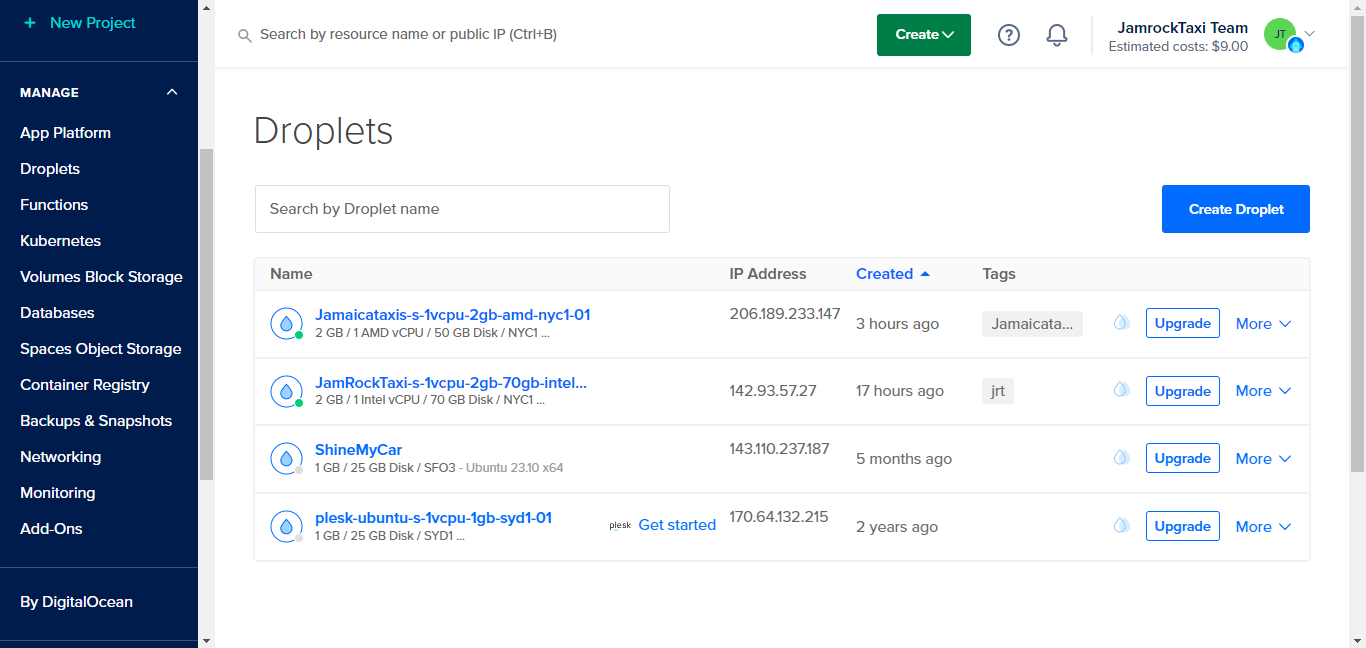Click IP address 142.93.57.27
The width and height of the screenshot is (1366, 648).
point(773,391)
